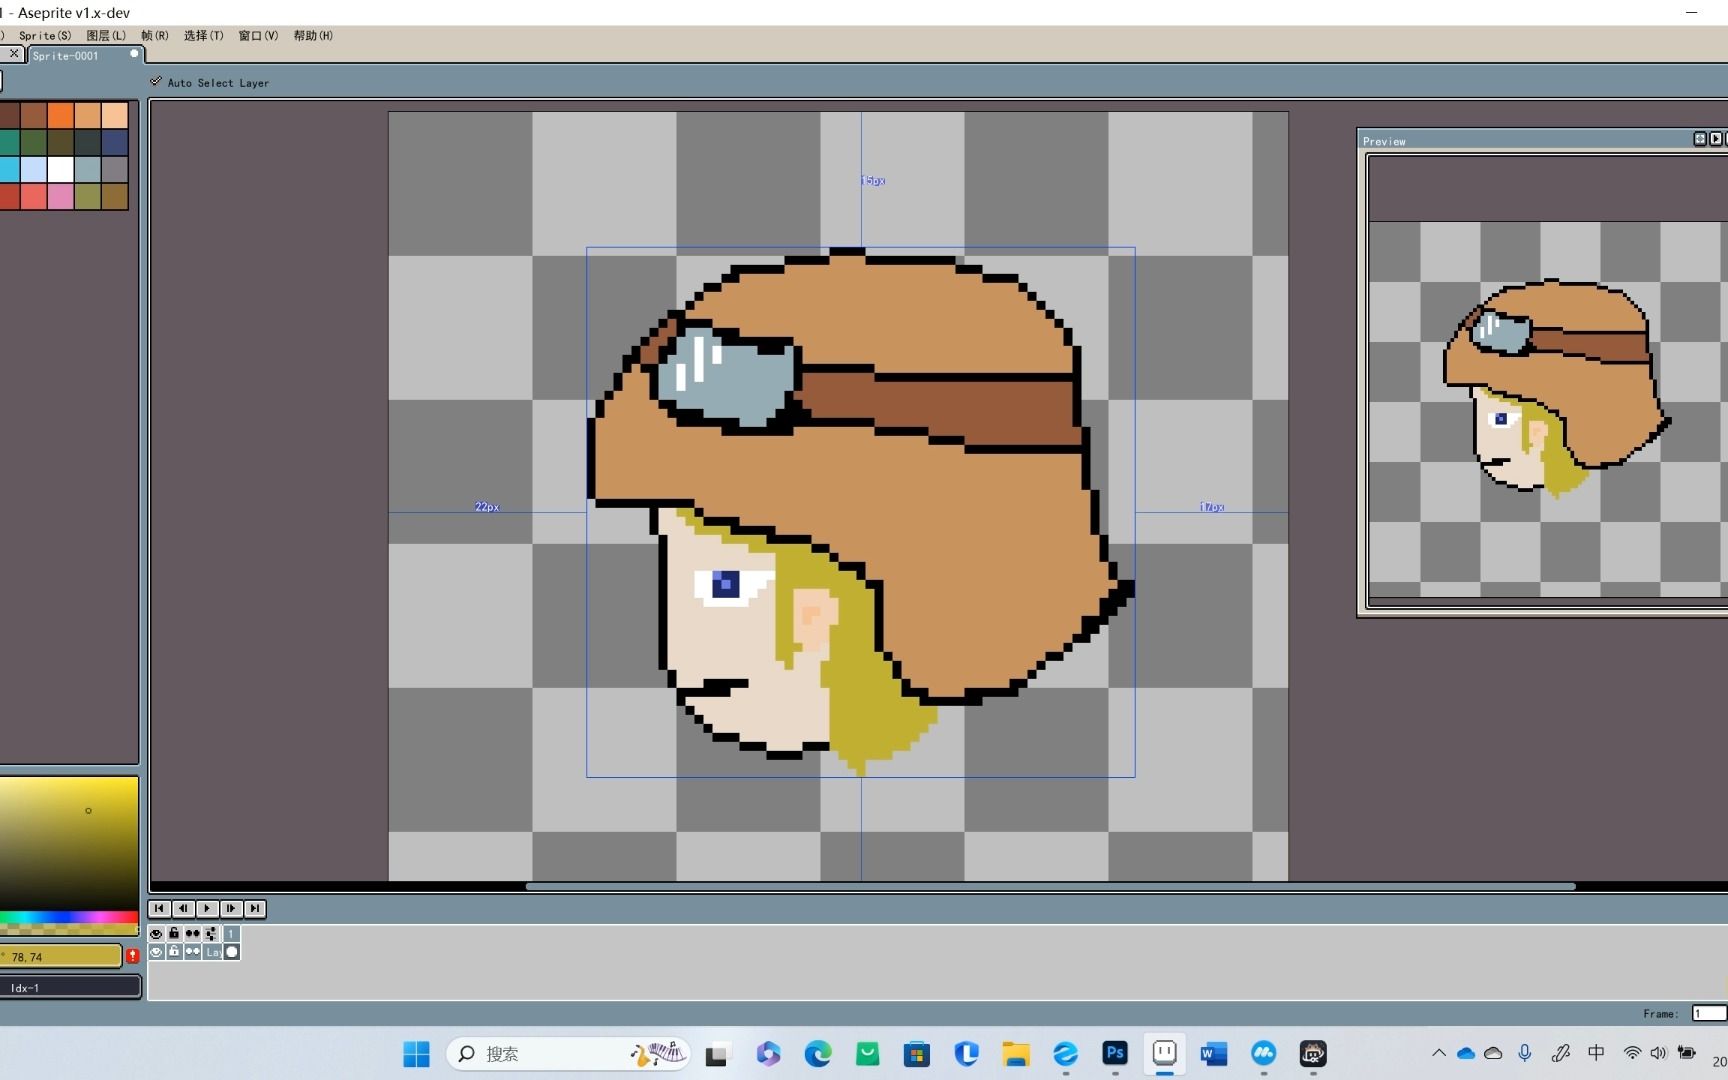
Task: Click the microphone tray icon
Action: (1525, 1053)
